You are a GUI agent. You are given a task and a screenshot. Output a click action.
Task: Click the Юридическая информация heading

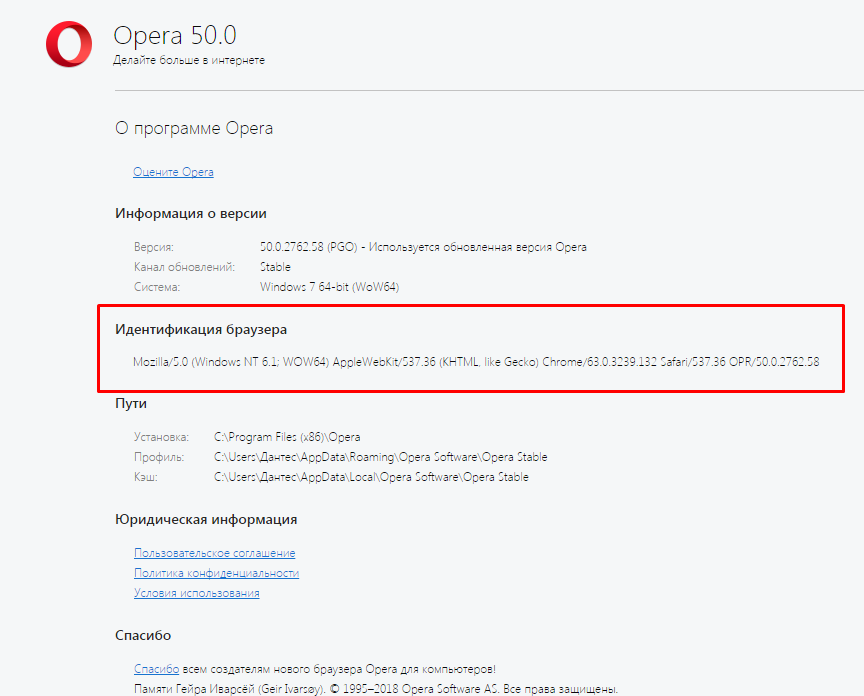206,520
